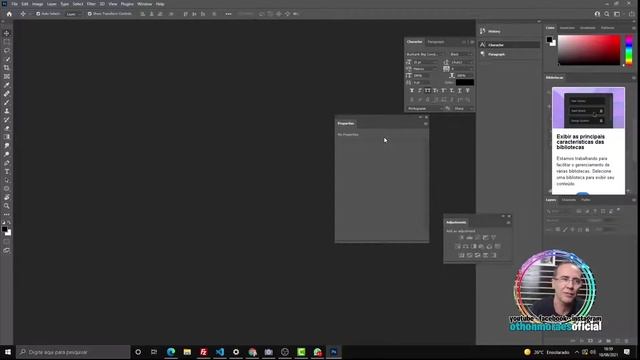
Task: Open the Properties panel flyout menu
Action: [425, 123]
